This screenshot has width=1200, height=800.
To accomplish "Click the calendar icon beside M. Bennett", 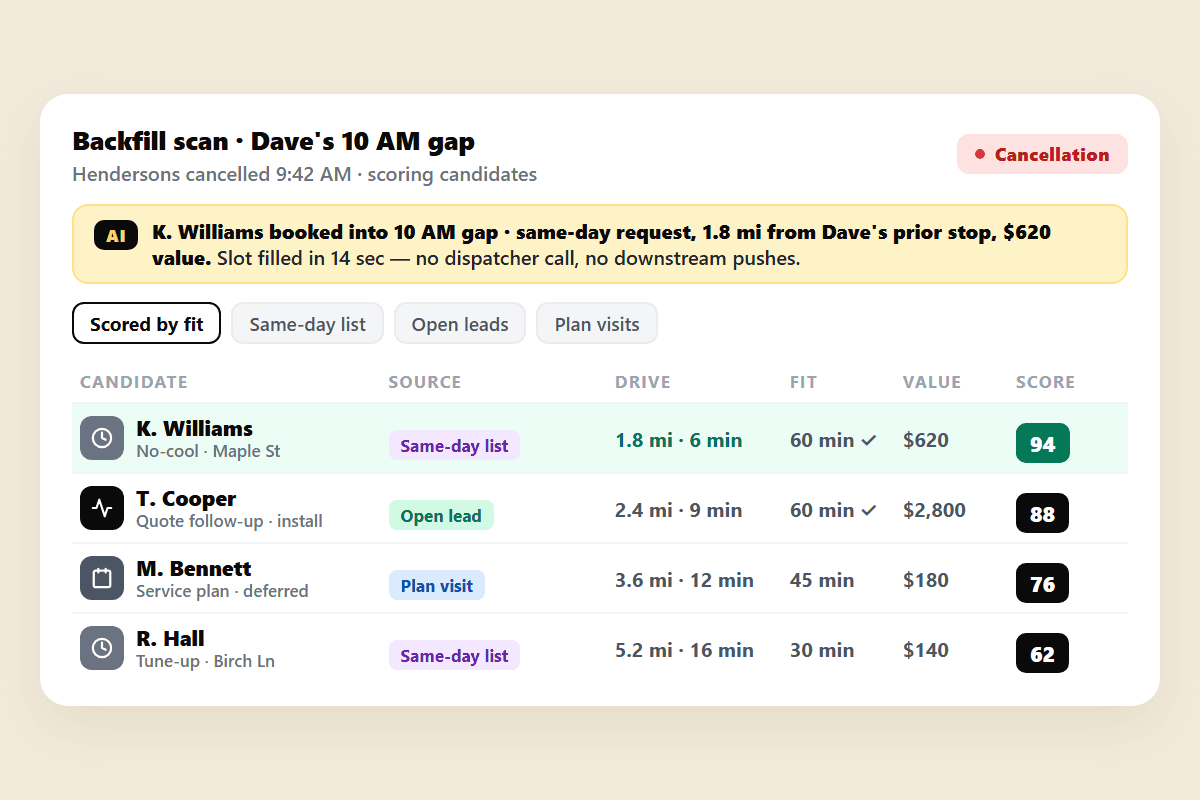I will tap(102, 578).
